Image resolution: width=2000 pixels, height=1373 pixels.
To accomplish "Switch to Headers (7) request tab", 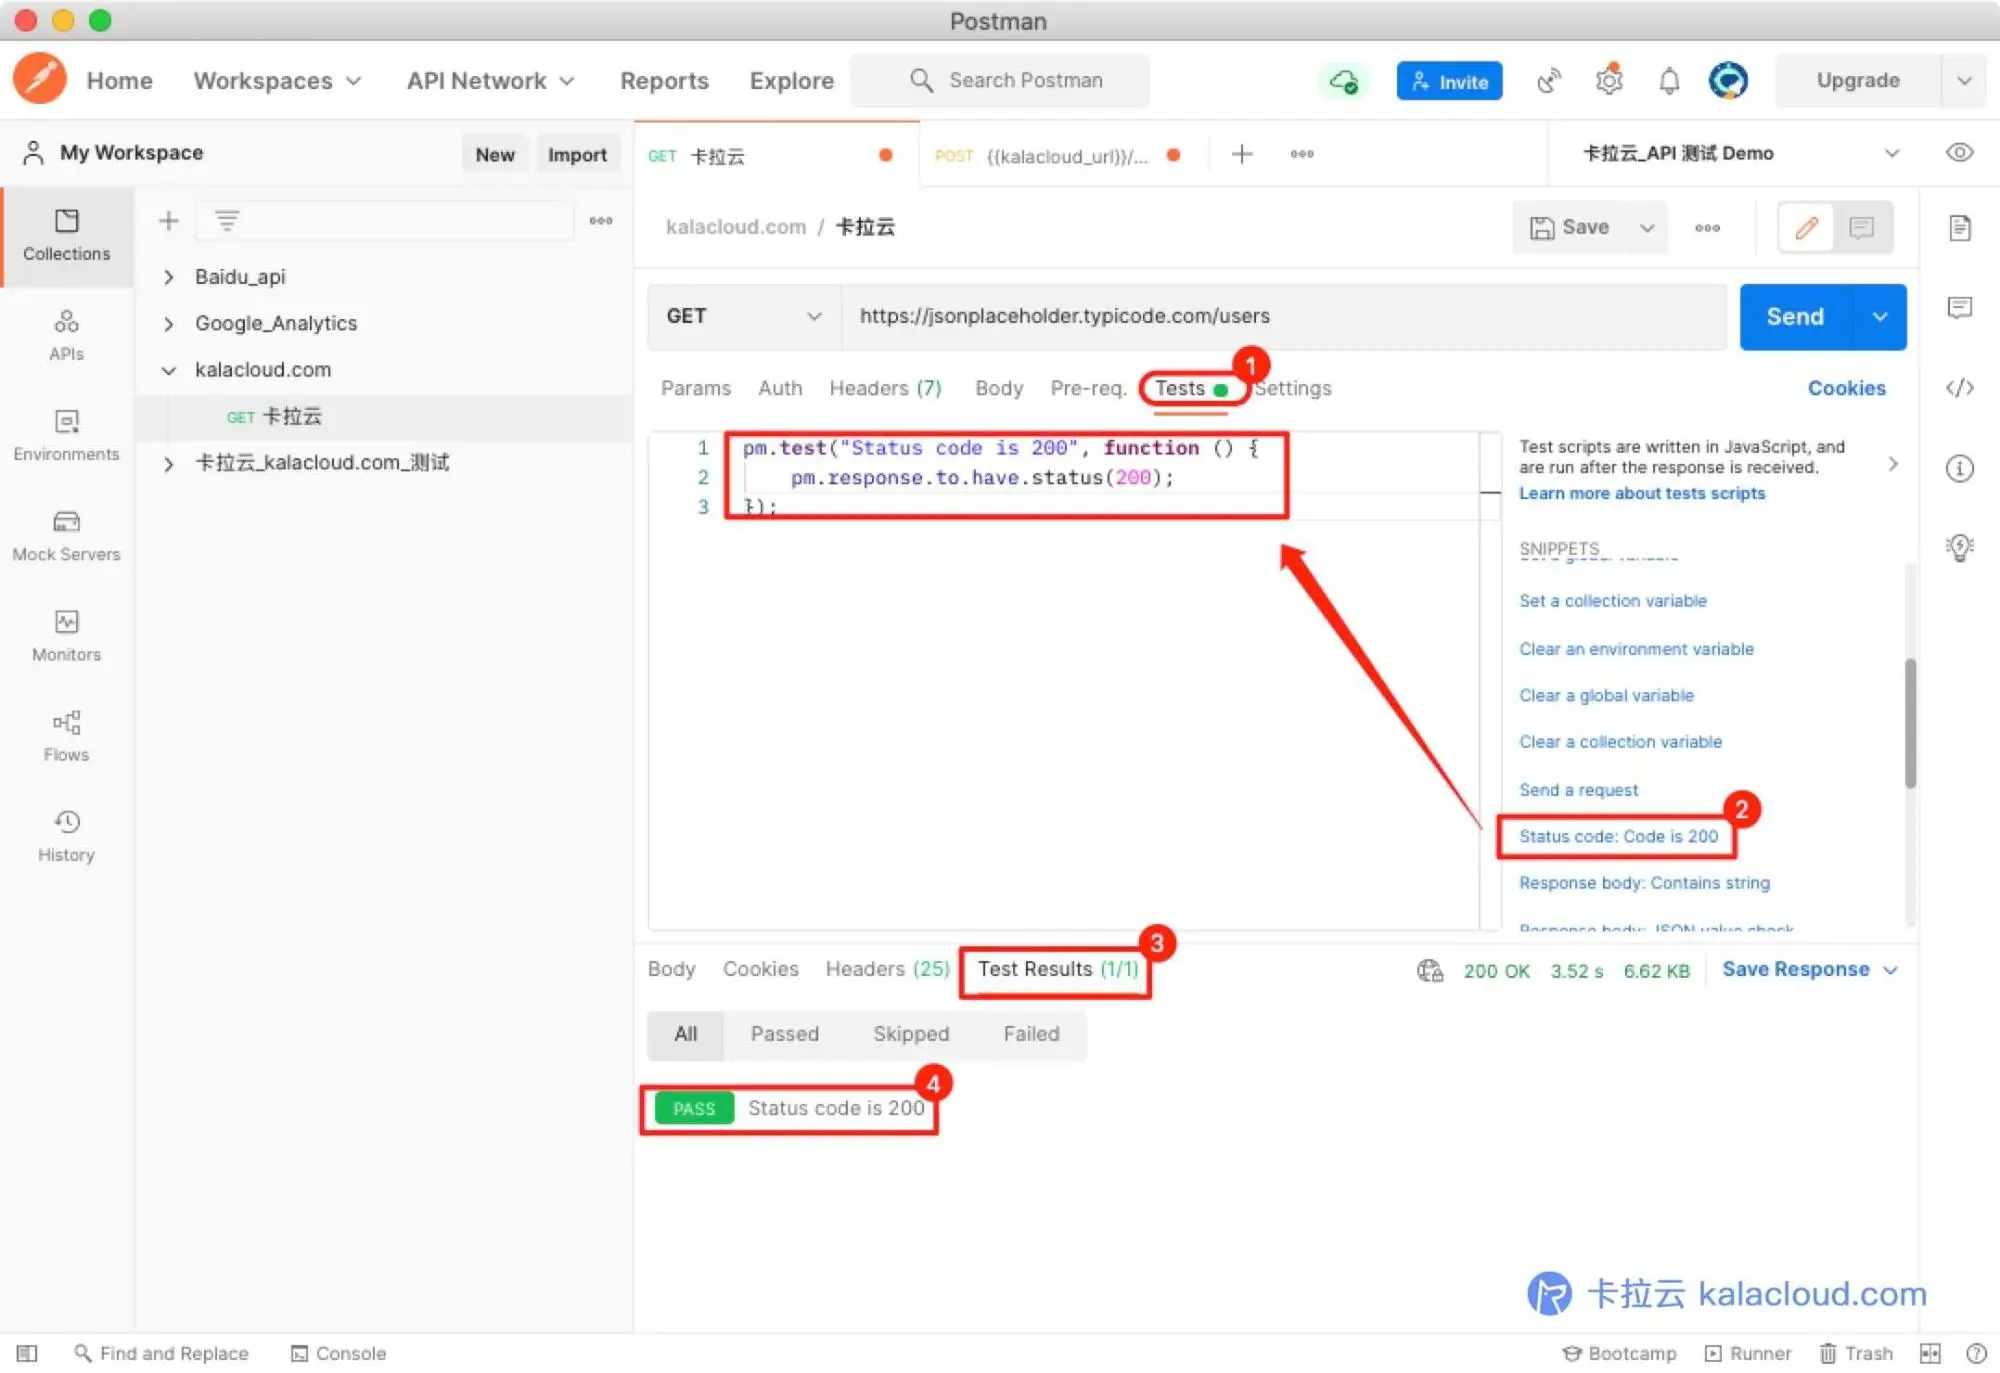I will coord(885,388).
